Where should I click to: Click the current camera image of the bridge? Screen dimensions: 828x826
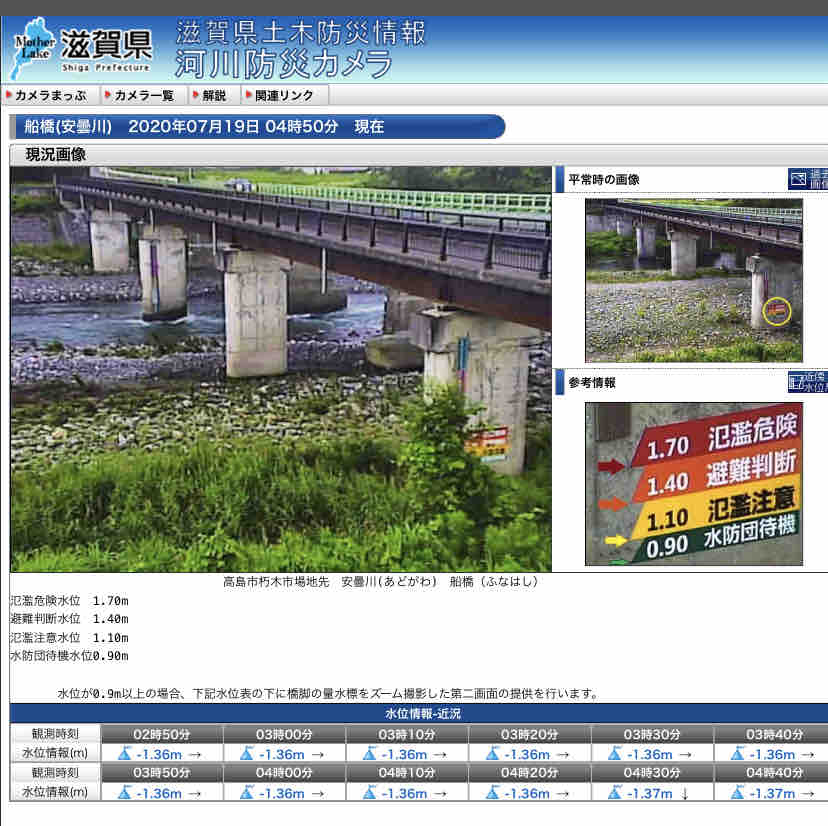pos(280,369)
